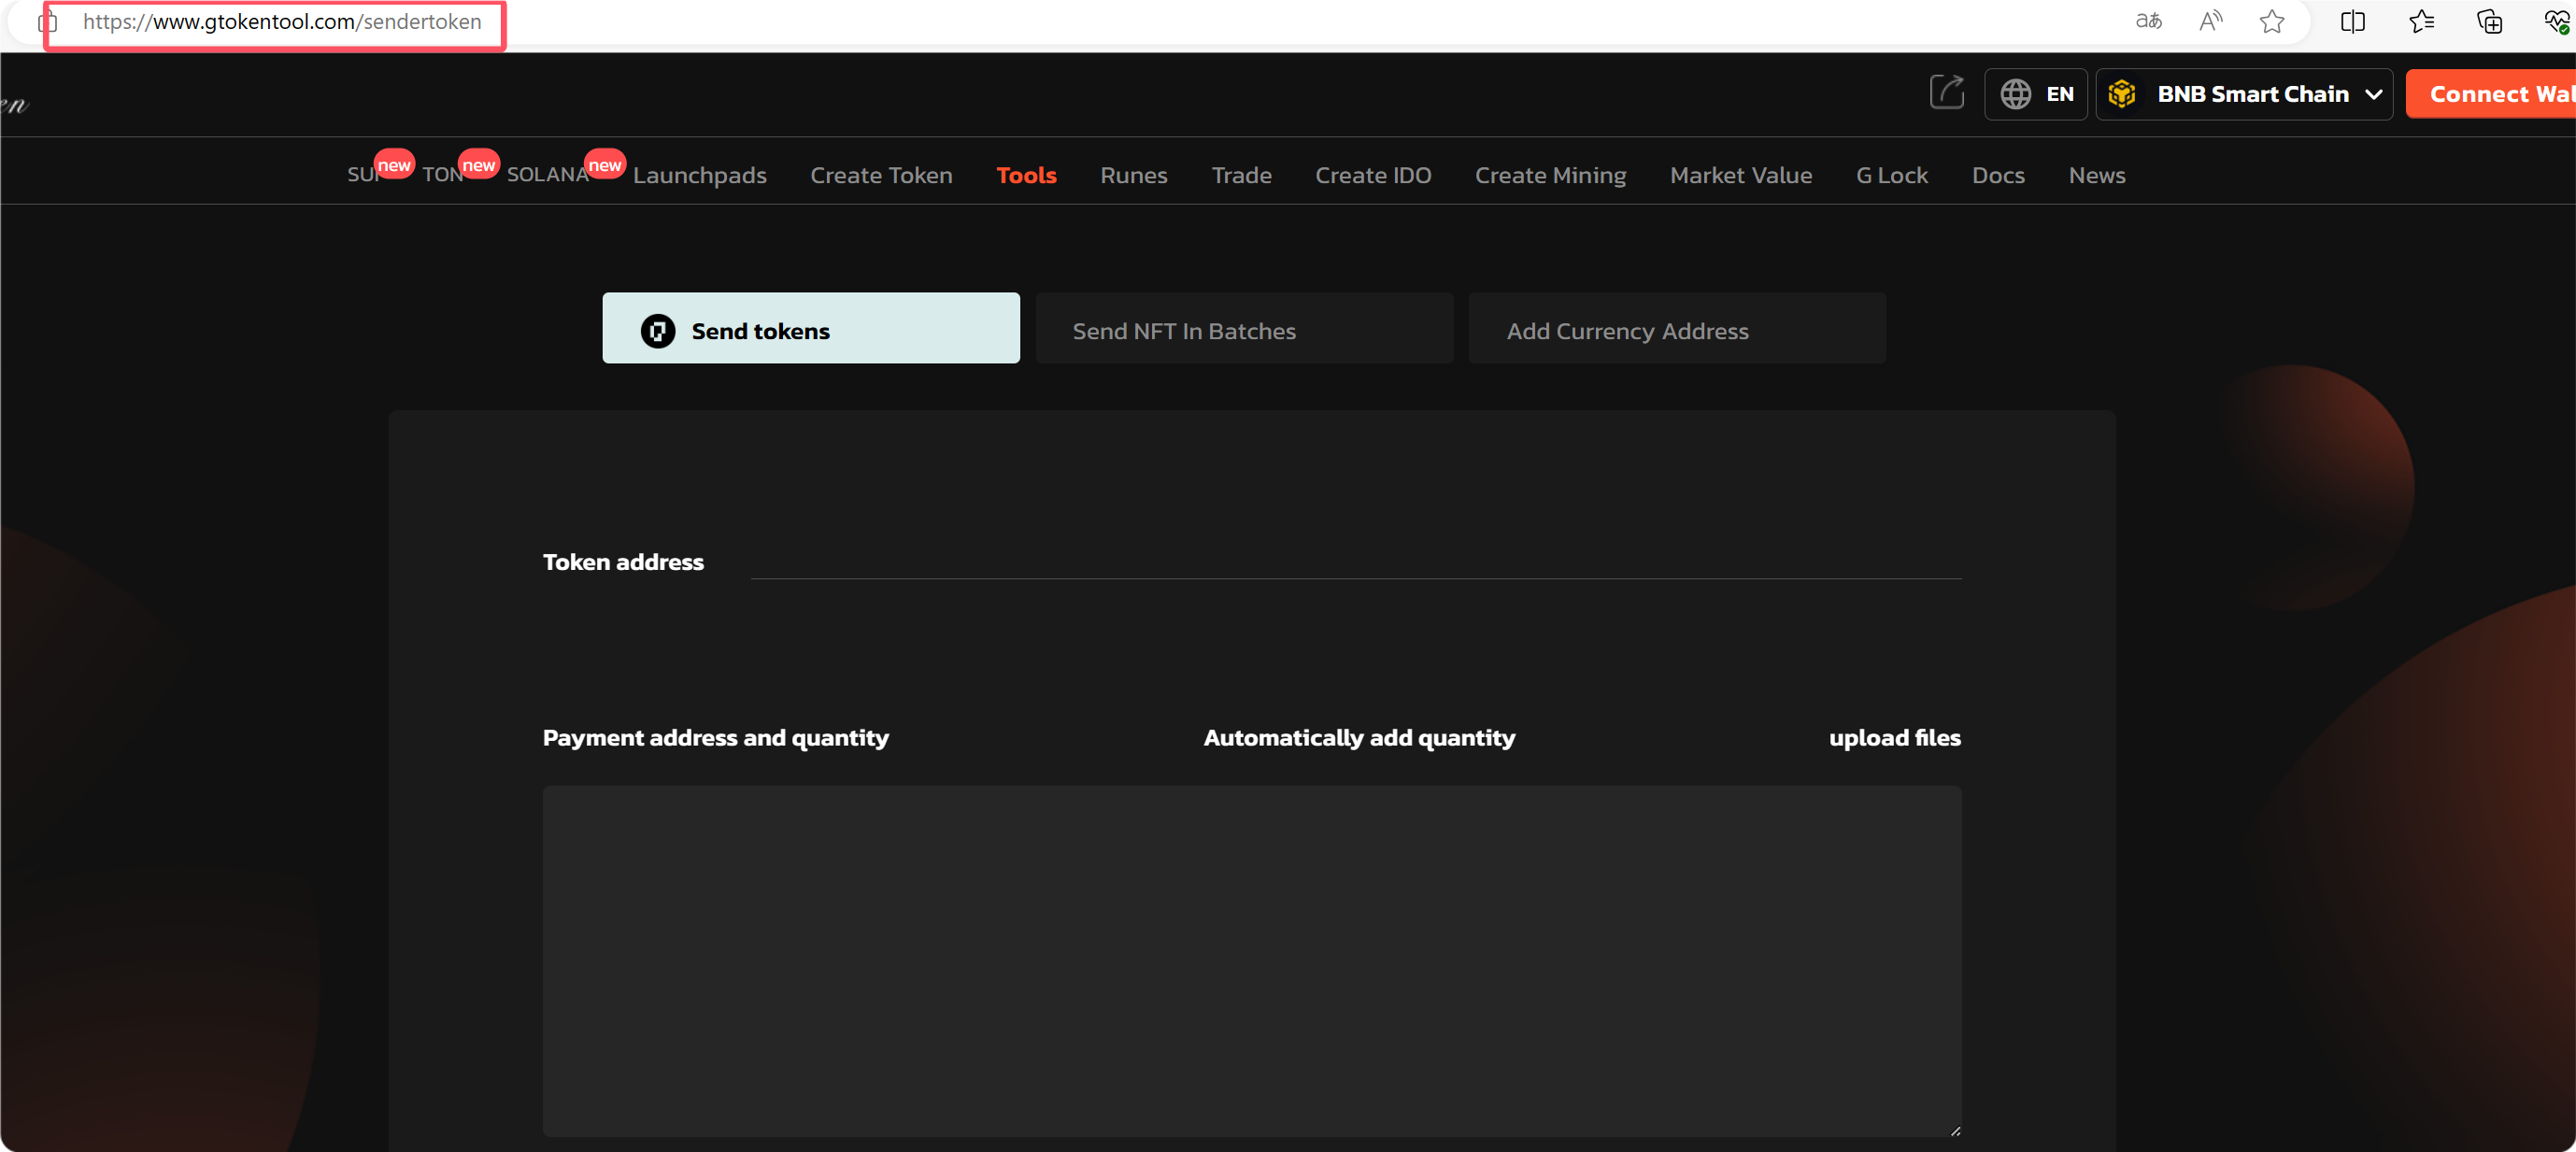The image size is (2576, 1152).
Task: Open split screen browser icon
Action: pyautogui.click(x=2352, y=21)
